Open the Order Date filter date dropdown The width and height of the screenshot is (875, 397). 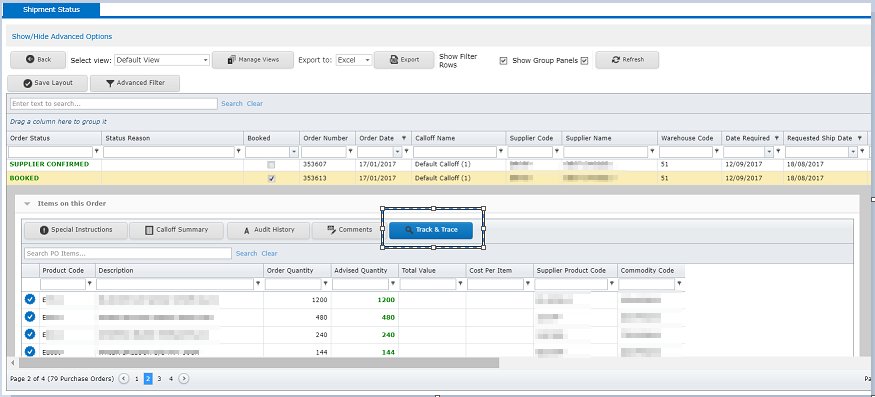click(398, 152)
